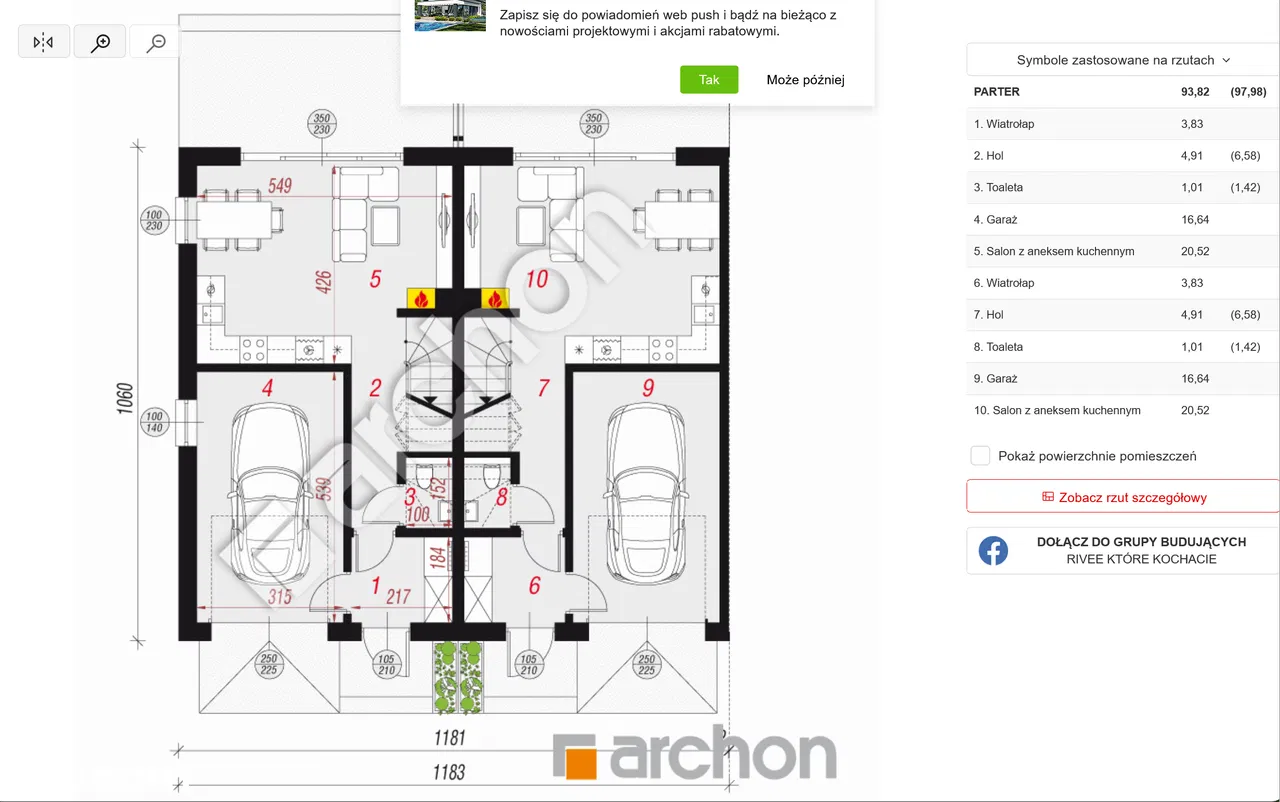Click the house thumbnail in notification popup

[x=450, y=16]
